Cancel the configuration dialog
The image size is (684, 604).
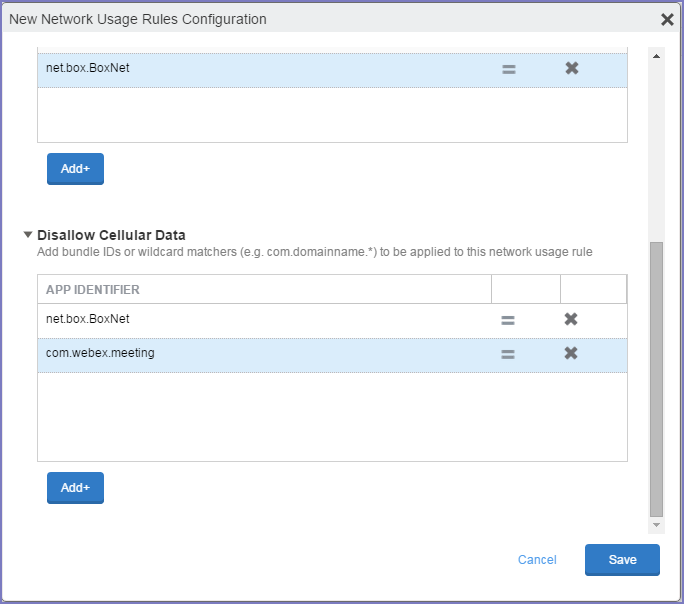(x=537, y=560)
